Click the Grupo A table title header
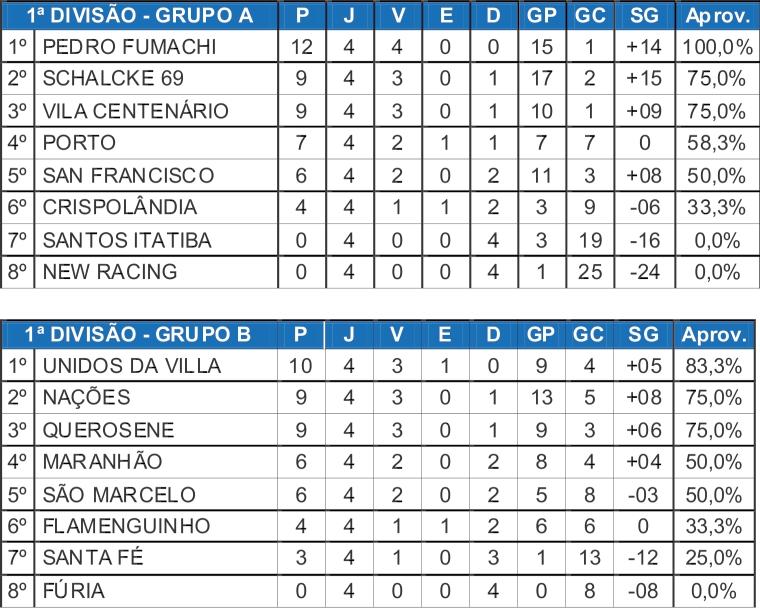Screen dimensions: 760x608 coord(140,16)
